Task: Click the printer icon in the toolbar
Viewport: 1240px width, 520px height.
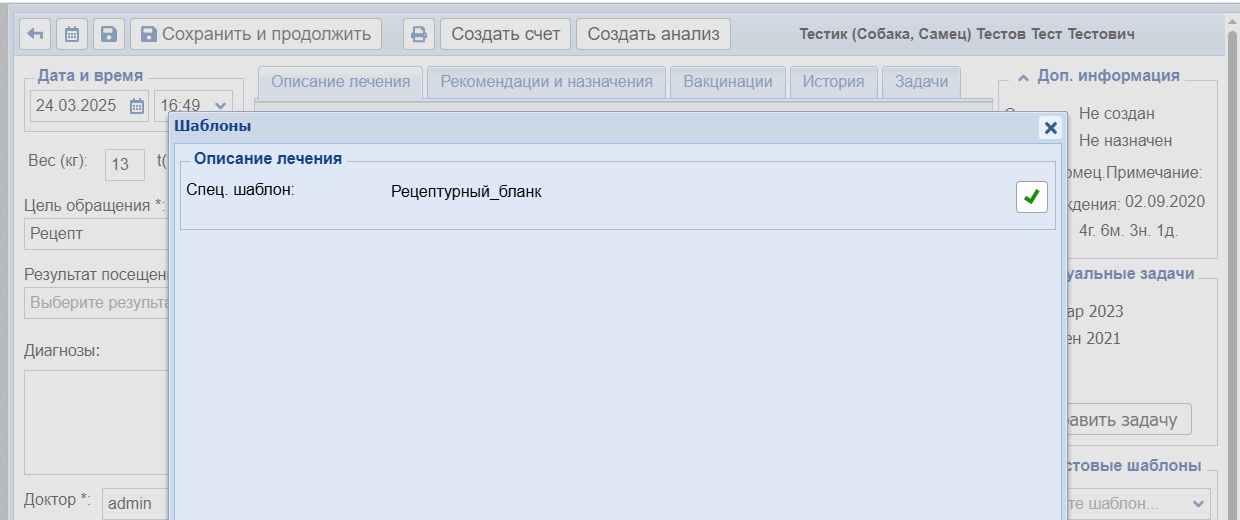Action: [x=419, y=34]
